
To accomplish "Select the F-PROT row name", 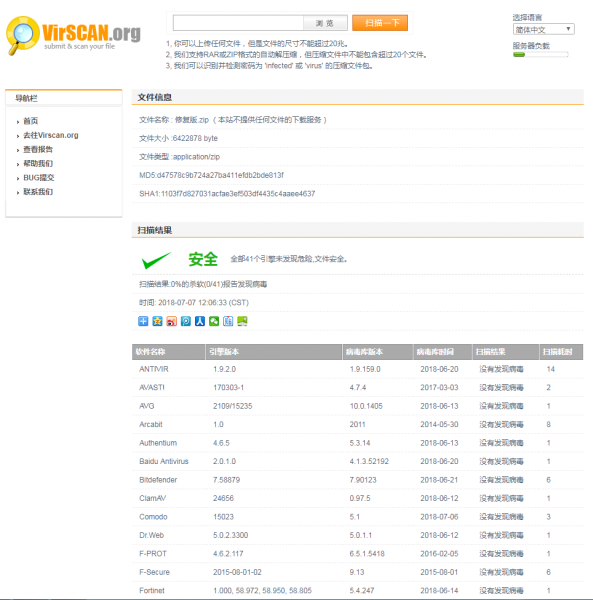I will 153,554.
